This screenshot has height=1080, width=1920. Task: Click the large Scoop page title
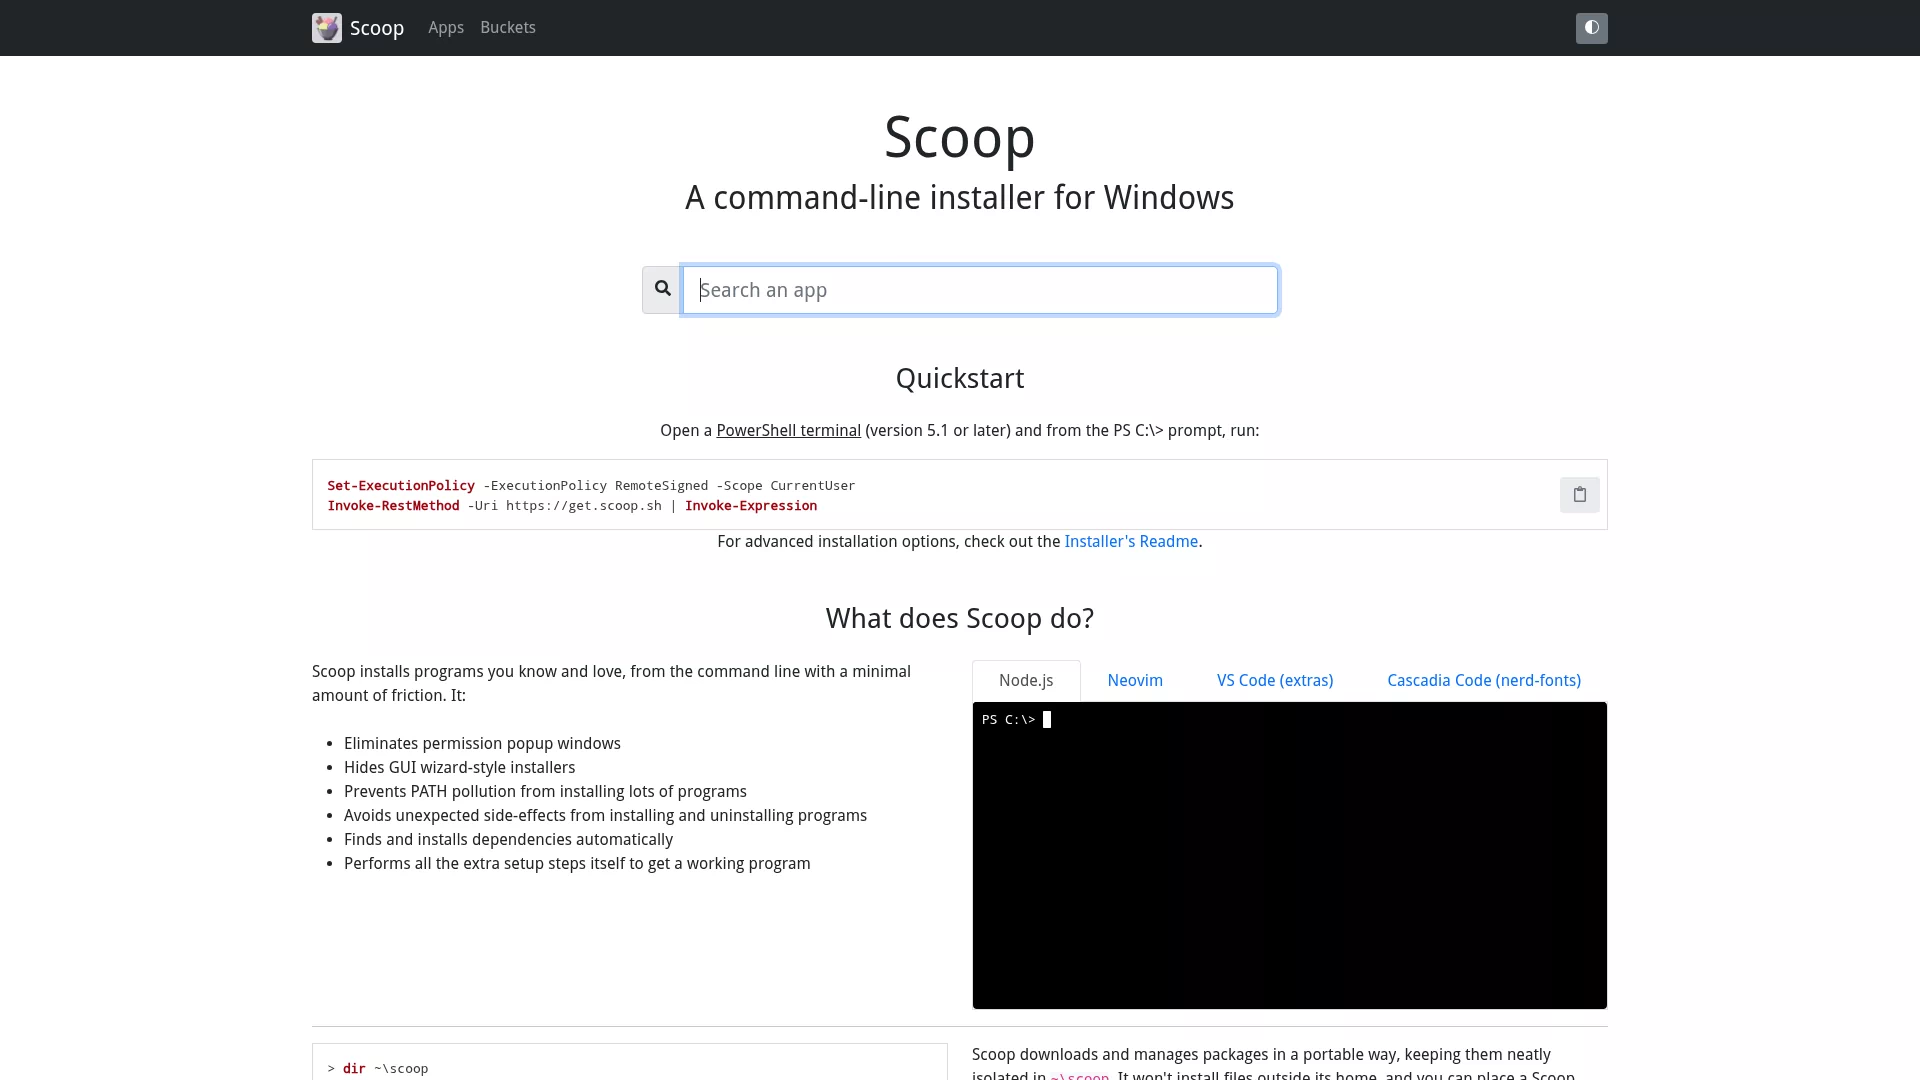pos(960,137)
